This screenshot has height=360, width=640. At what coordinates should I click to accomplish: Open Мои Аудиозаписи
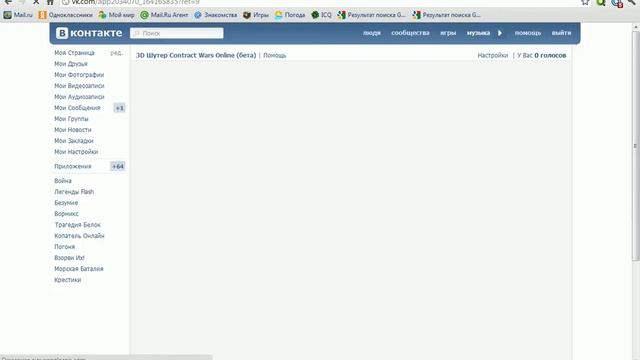pos(79,97)
